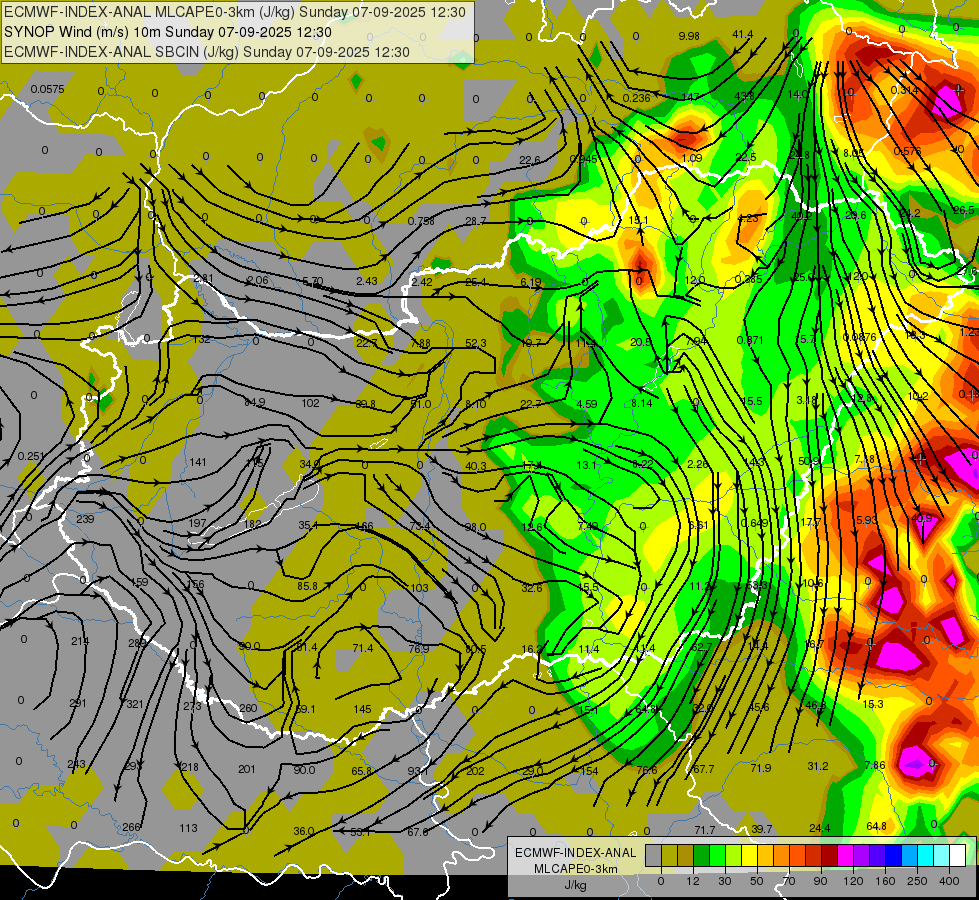Click the map value '31.2'
Screen dimensions: 979x900
818,766
